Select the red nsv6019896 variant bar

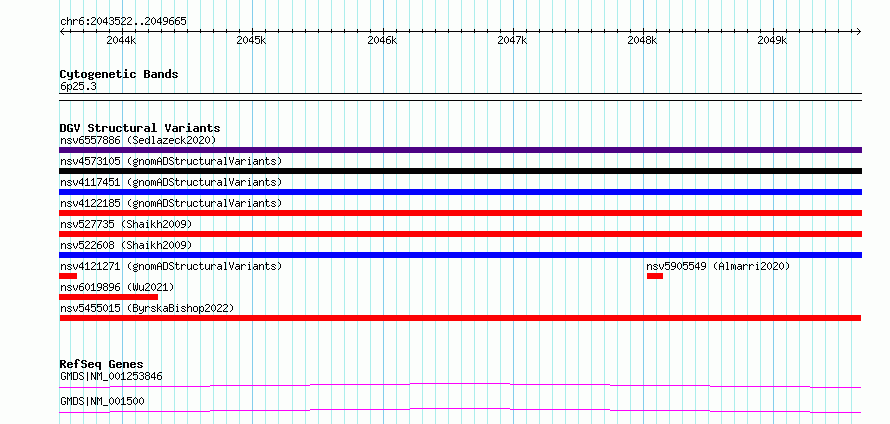coord(108,297)
